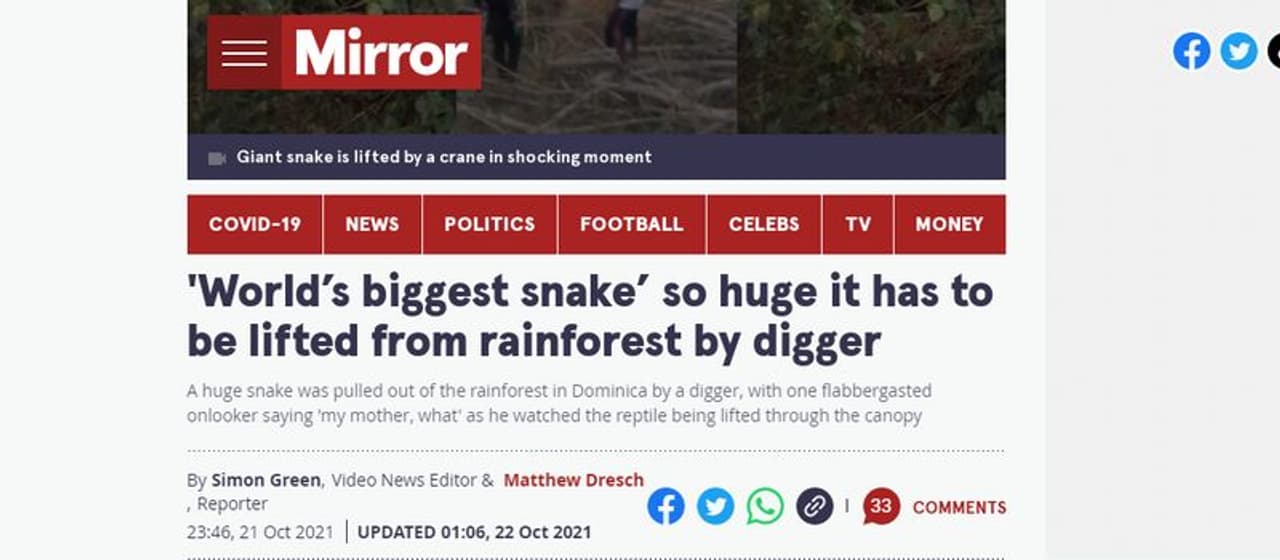The height and width of the screenshot is (560, 1280).
Task: Open the MONEY section
Action: click(x=950, y=224)
